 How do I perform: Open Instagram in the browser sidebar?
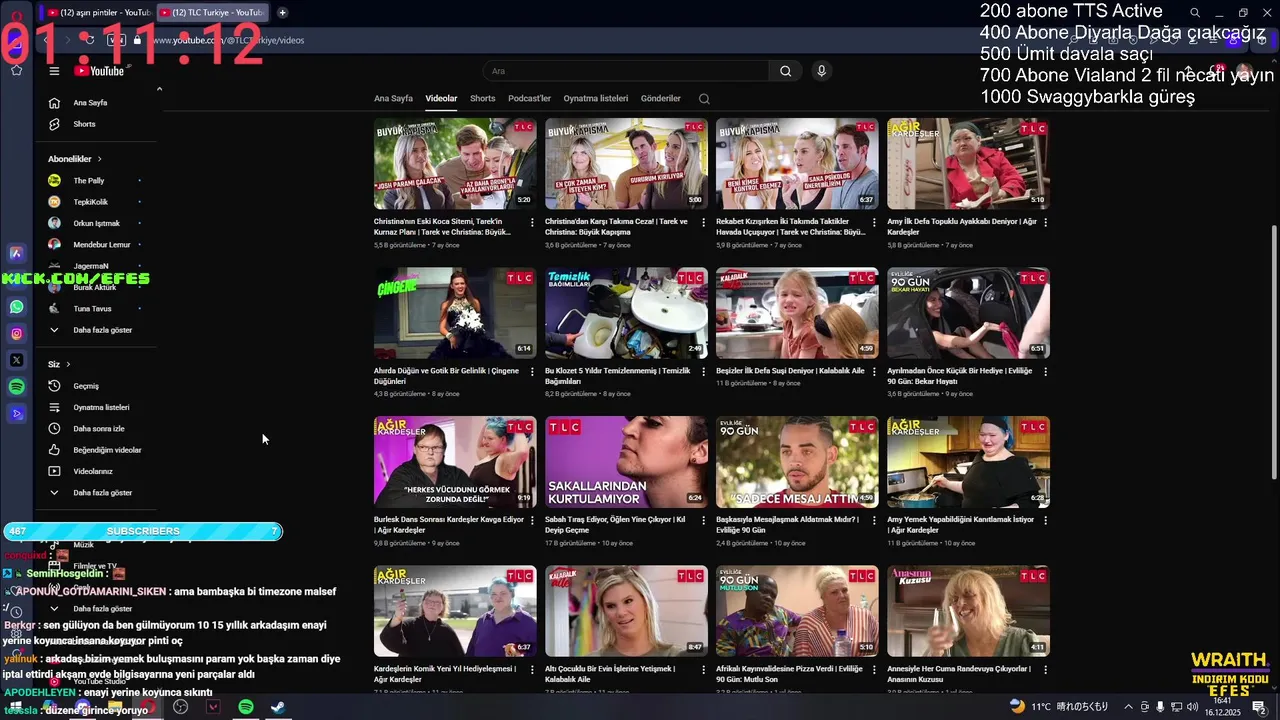[x=16, y=334]
